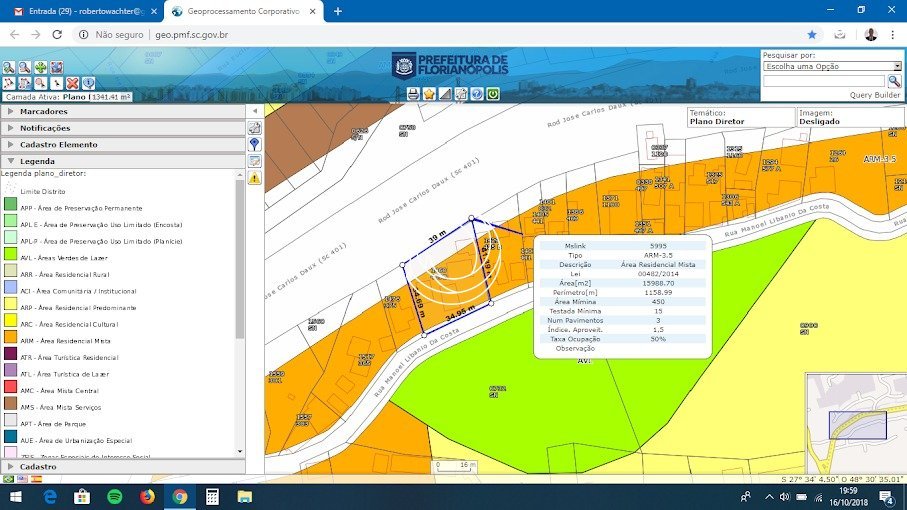The image size is (907, 510).
Task: Click the gray triangle icon in header
Action: coord(445,94)
